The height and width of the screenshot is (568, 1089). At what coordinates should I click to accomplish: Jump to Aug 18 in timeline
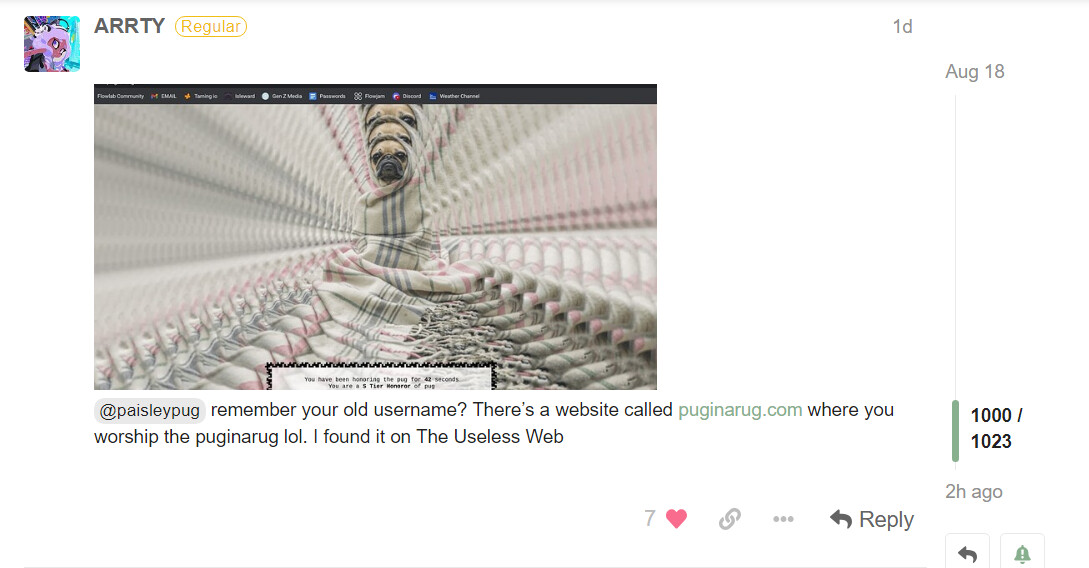(974, 72)
